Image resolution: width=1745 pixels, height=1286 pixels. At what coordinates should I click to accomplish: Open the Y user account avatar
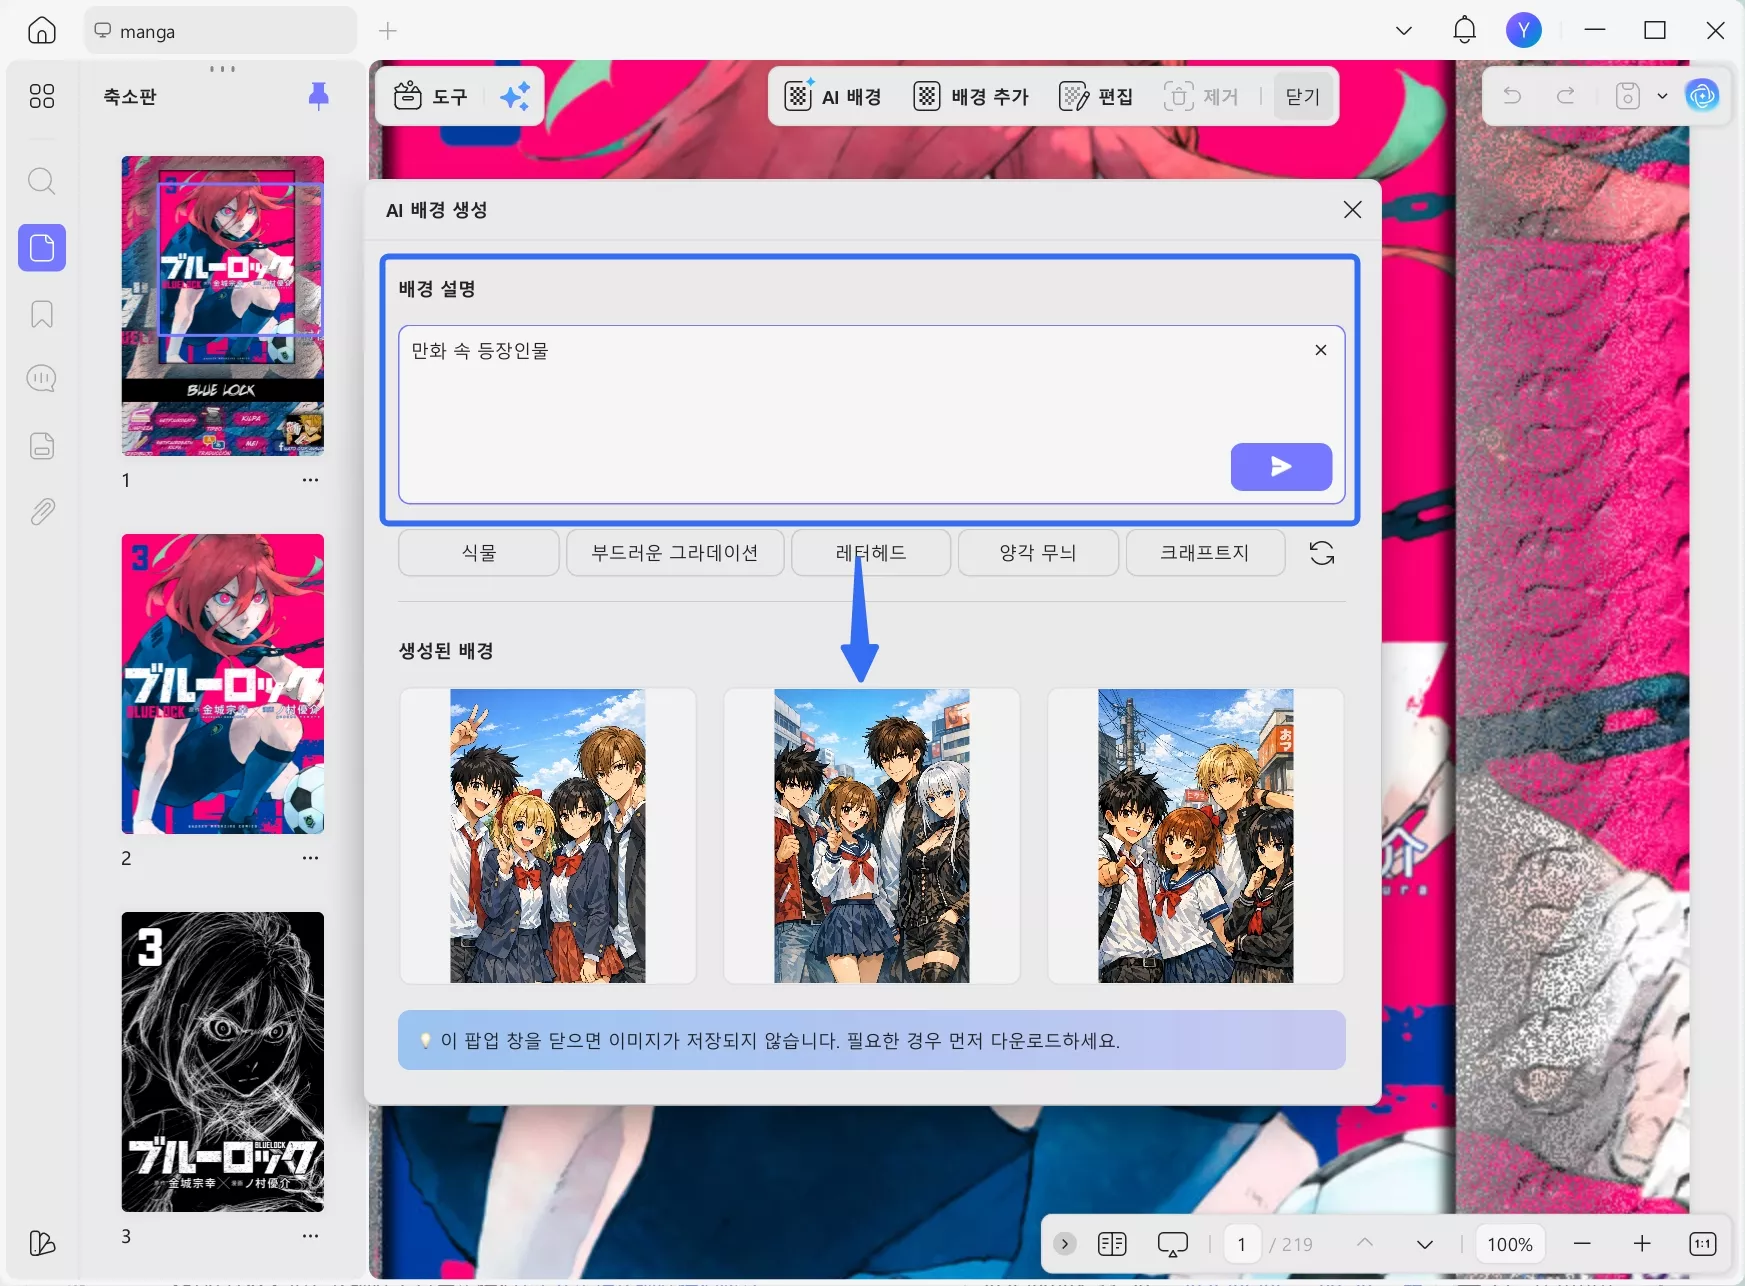1523,30
